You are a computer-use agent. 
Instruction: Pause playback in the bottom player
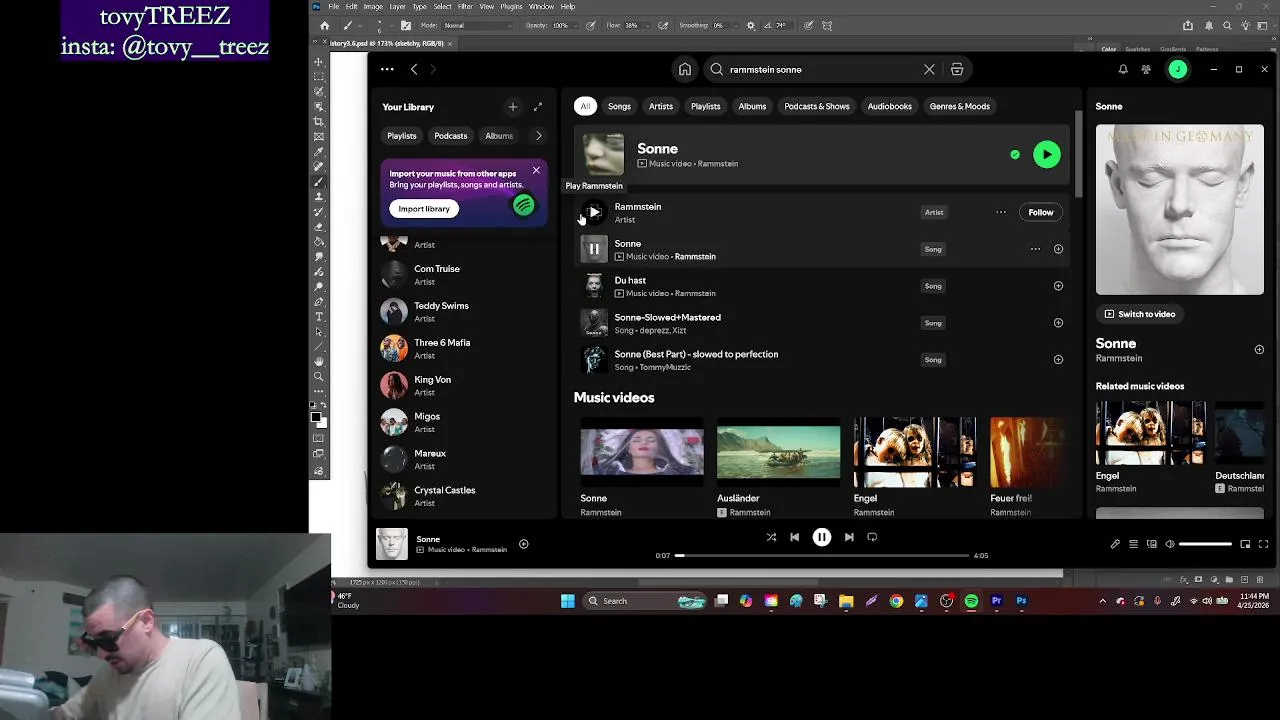[821, 537]
